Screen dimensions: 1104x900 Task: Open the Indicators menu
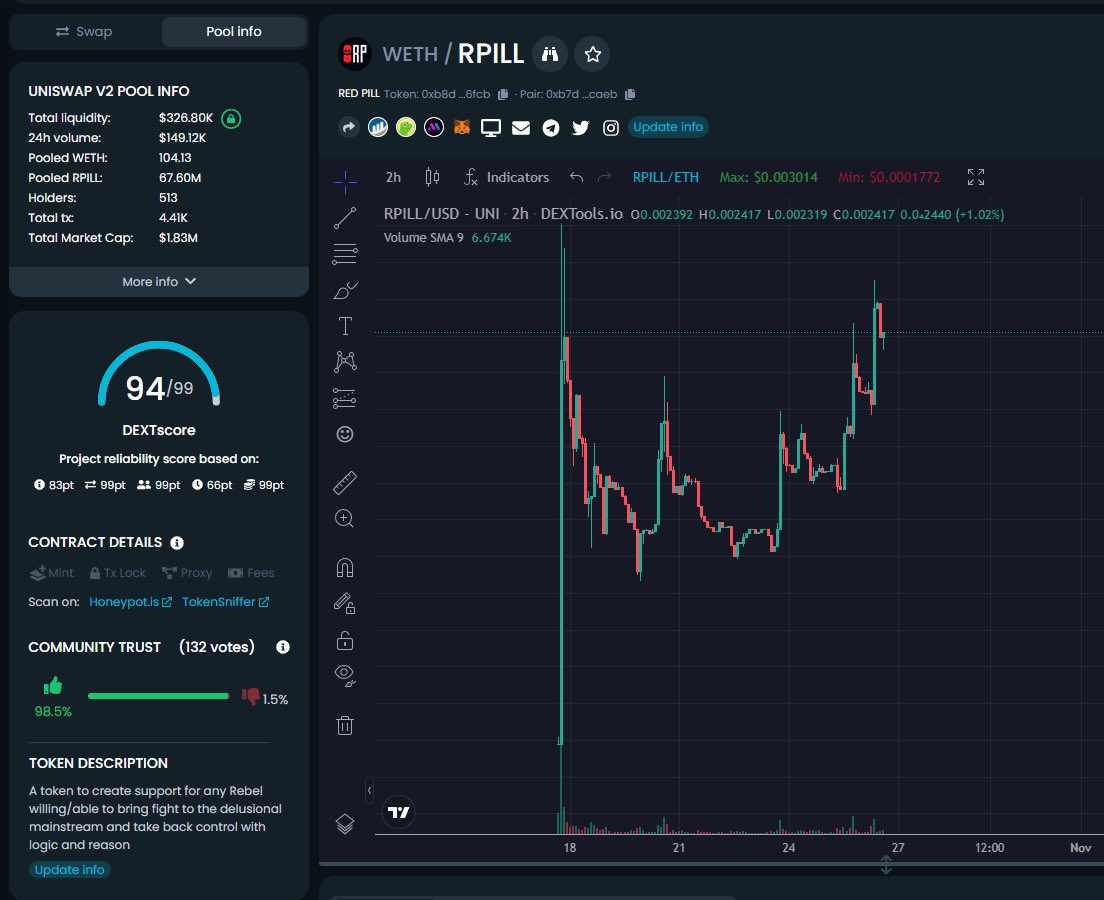click(x=506, y=177)
